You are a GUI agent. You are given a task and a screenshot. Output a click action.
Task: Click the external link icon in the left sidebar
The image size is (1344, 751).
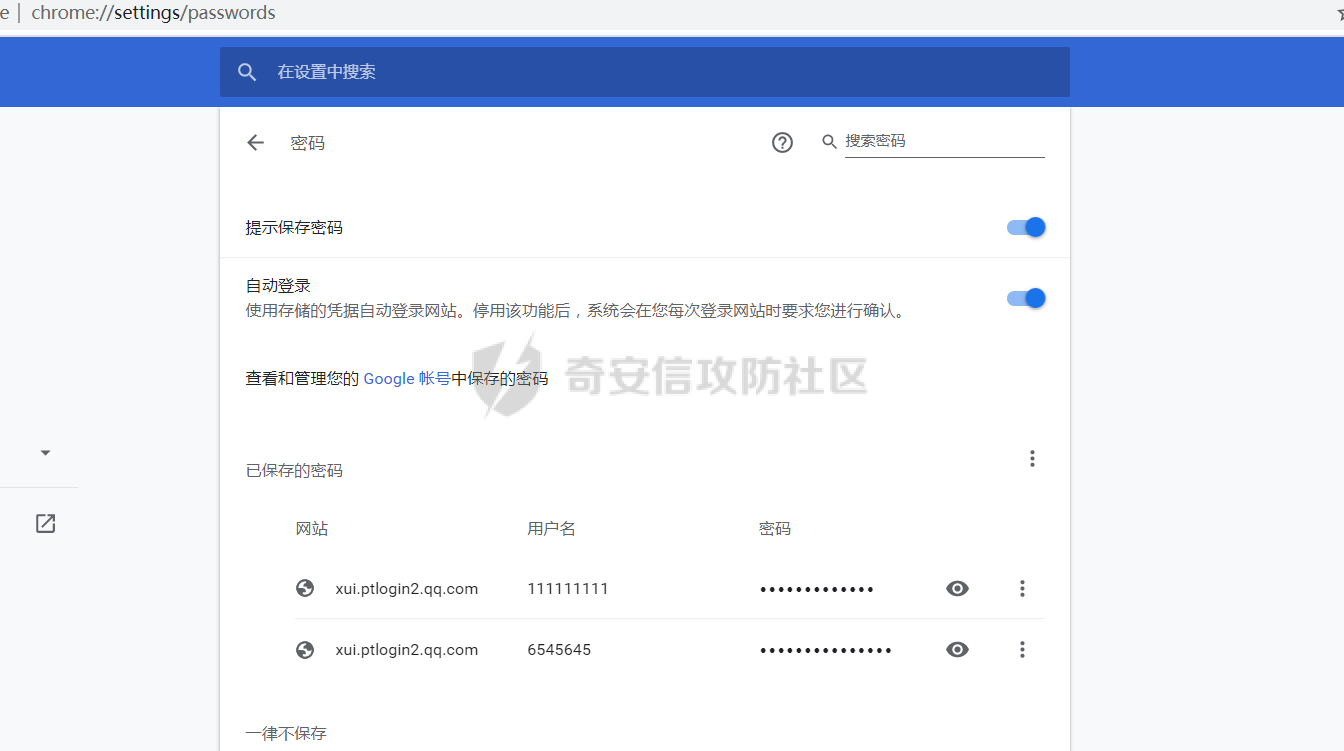tap(45, 523)
